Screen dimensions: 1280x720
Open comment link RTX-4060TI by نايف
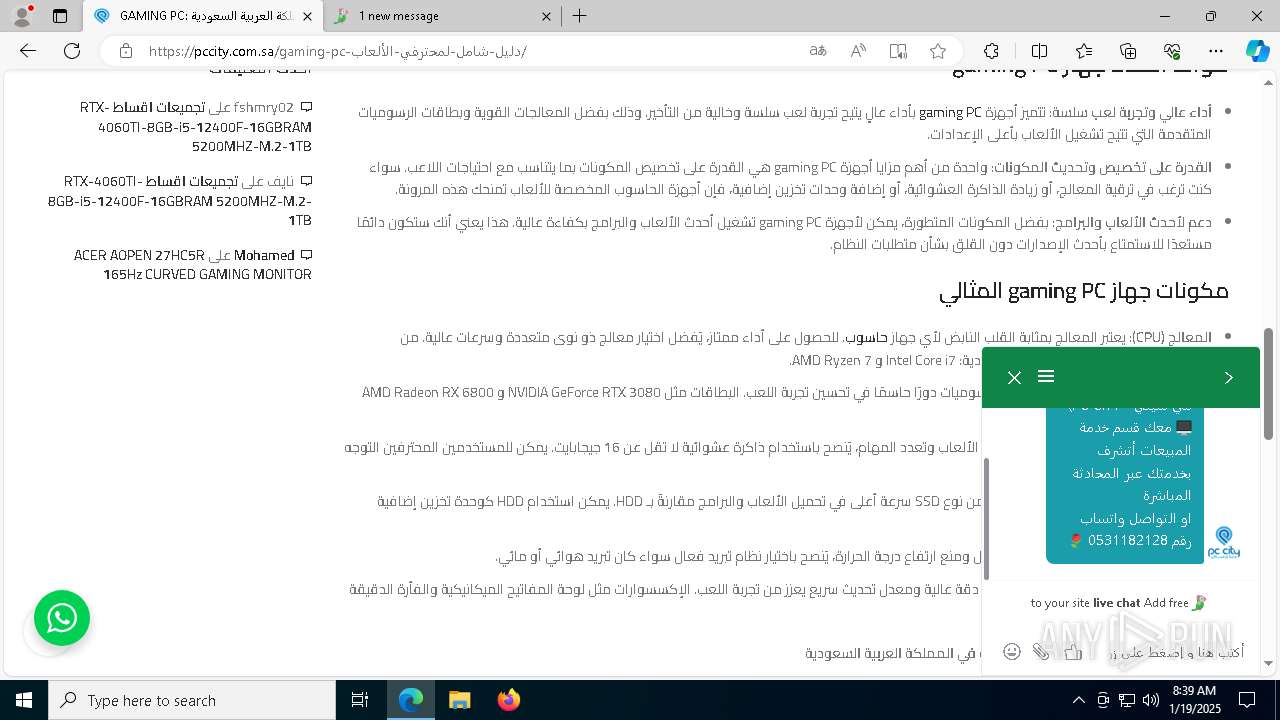point(180,200)
